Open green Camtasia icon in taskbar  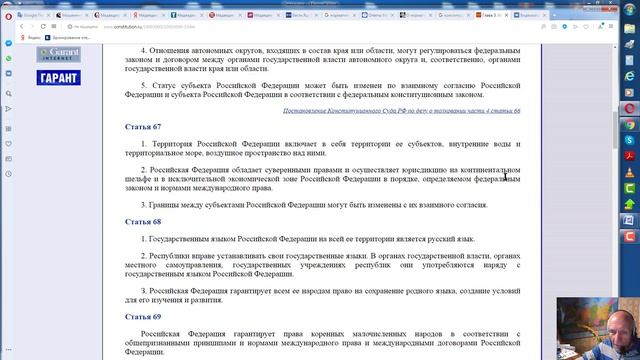point(629,188)
